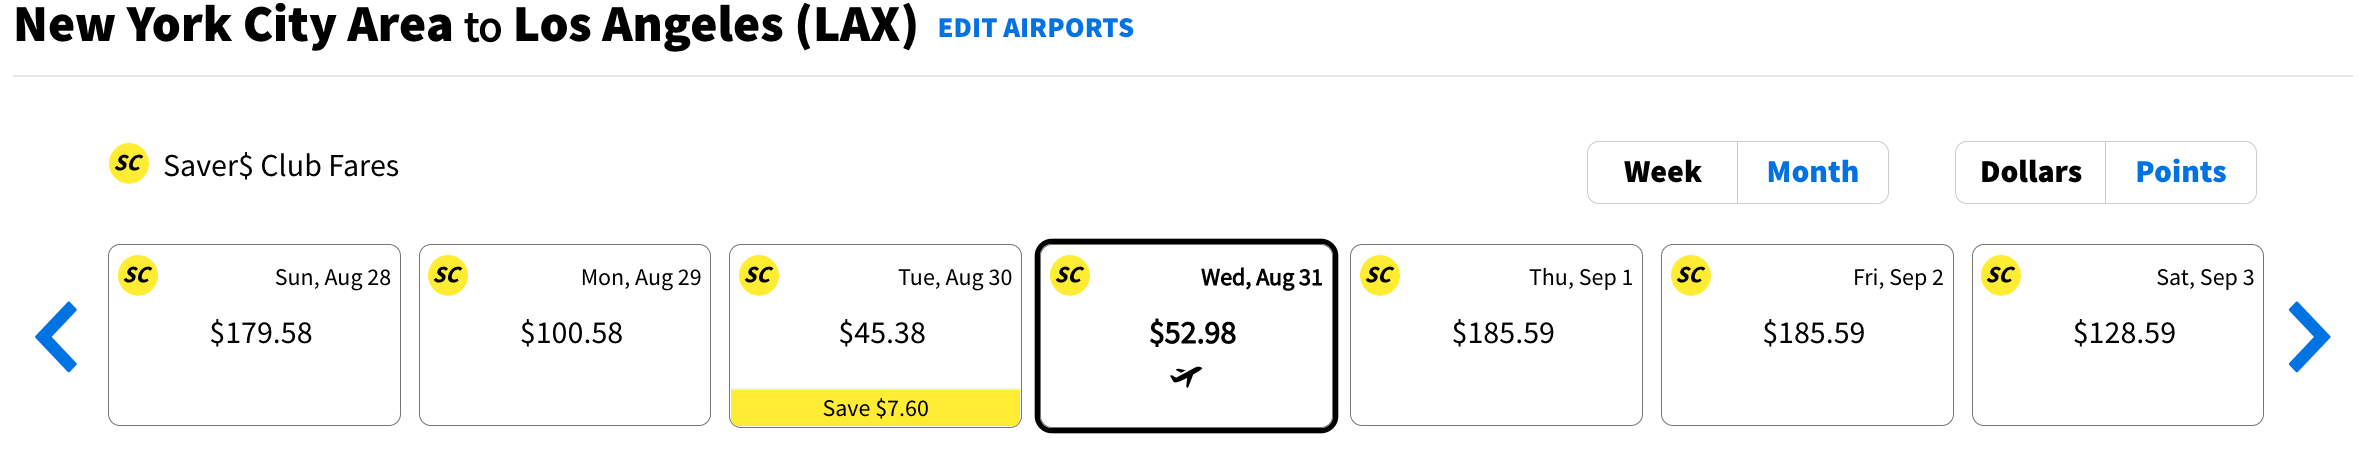Click the yellow Save $7.60 banner
Image resolution: width=2366 pixels, height=456 pixels.
[x=875, y=408]
